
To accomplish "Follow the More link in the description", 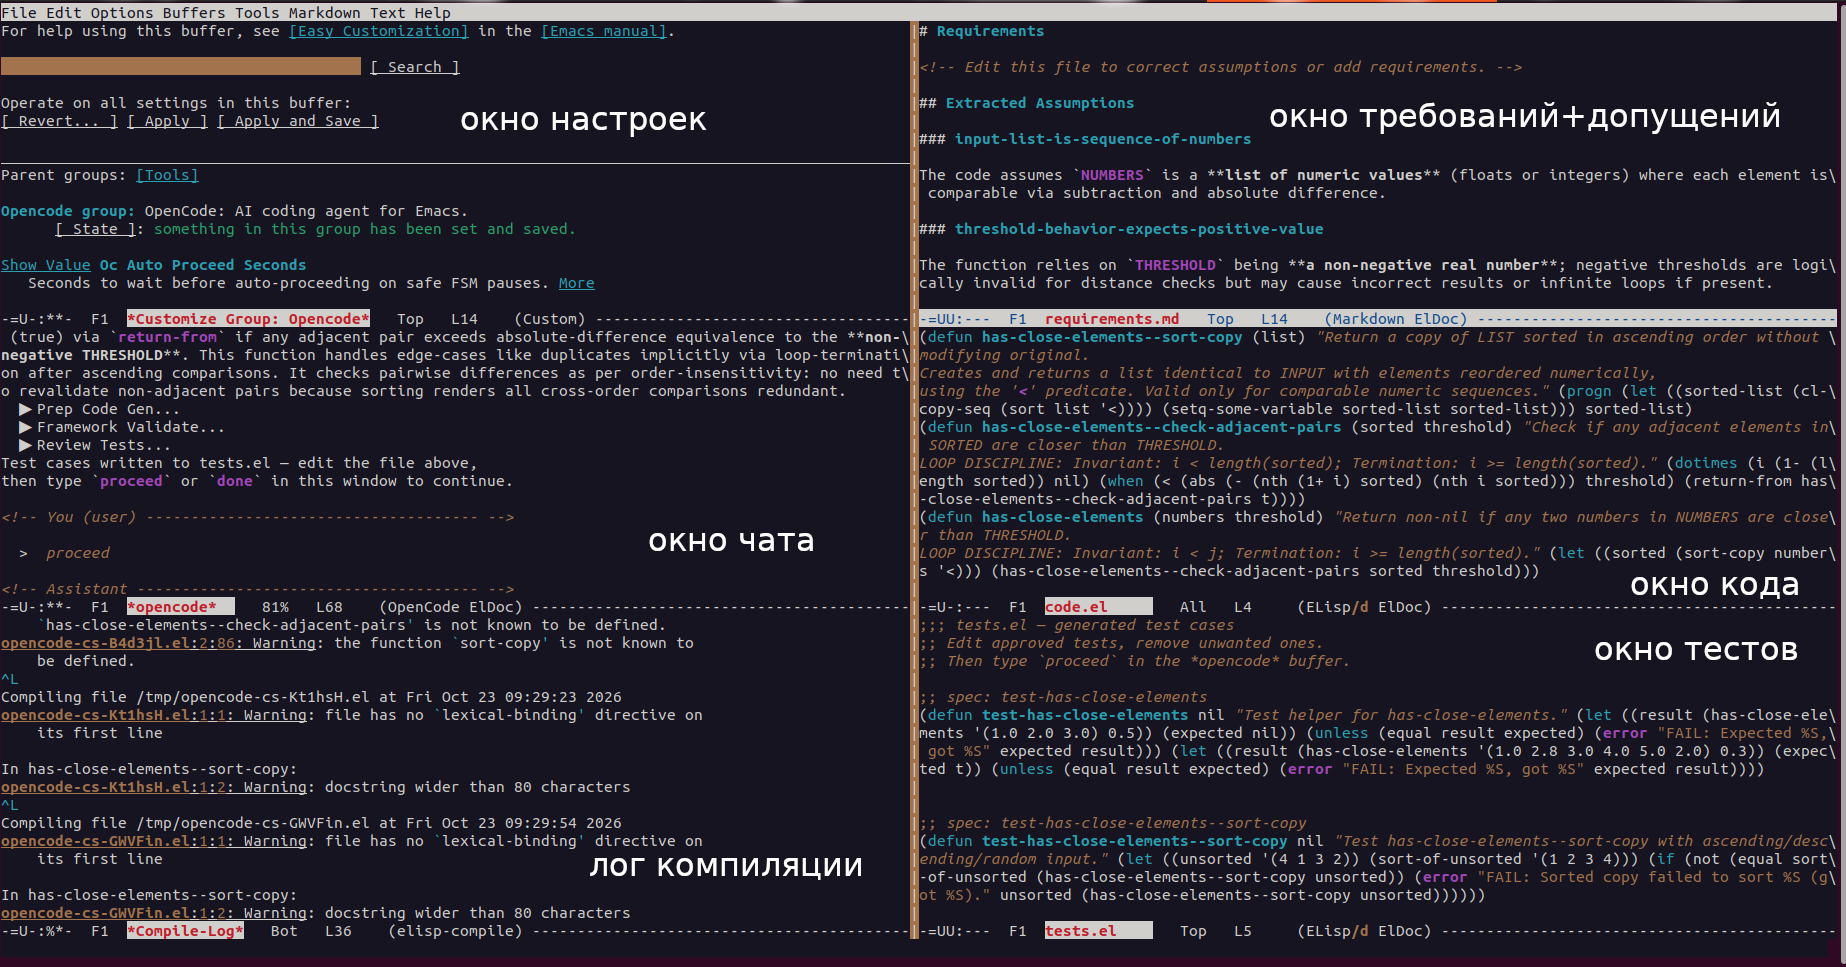I will coord(576,283).
